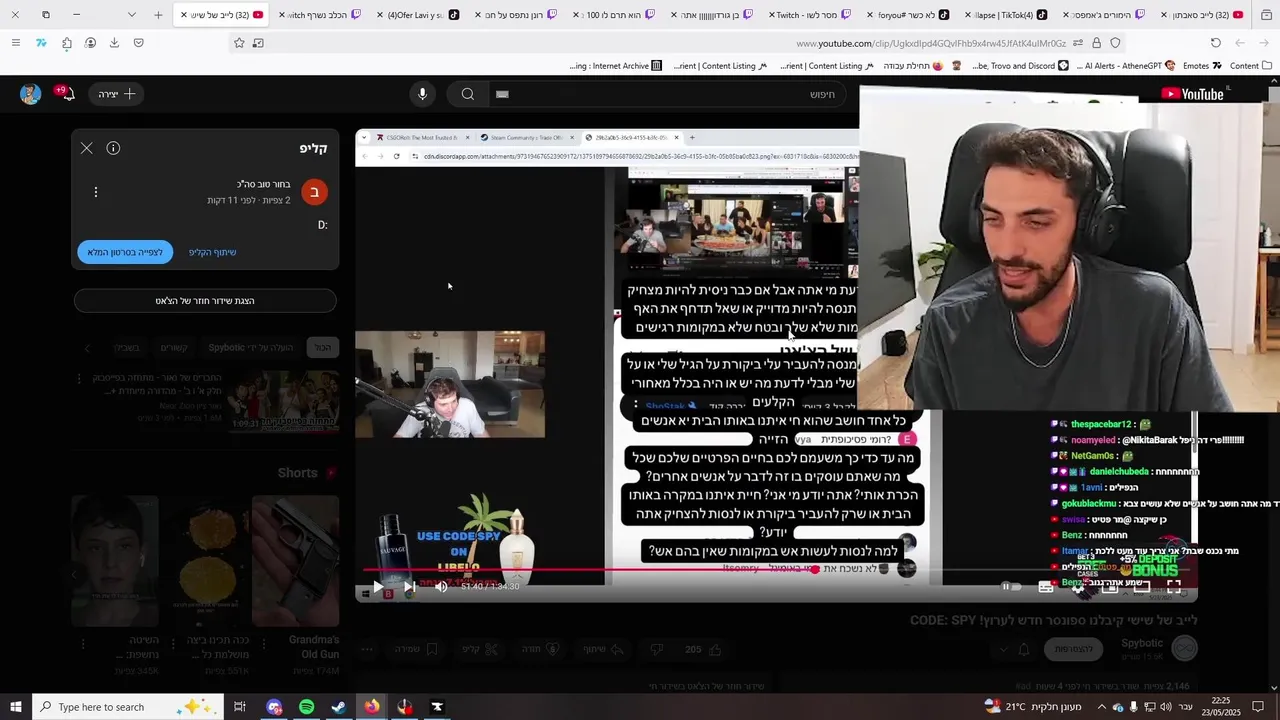Screen dimensions: 1280x720
Task: Enter fullscreen mode
Action: point(1174,587)
